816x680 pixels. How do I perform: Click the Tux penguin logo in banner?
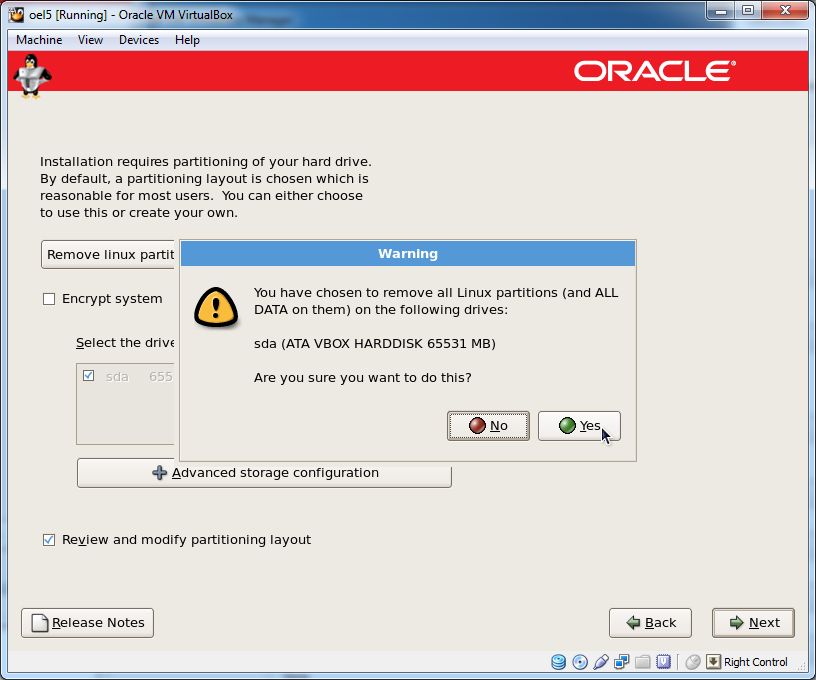tap(32, 76)
